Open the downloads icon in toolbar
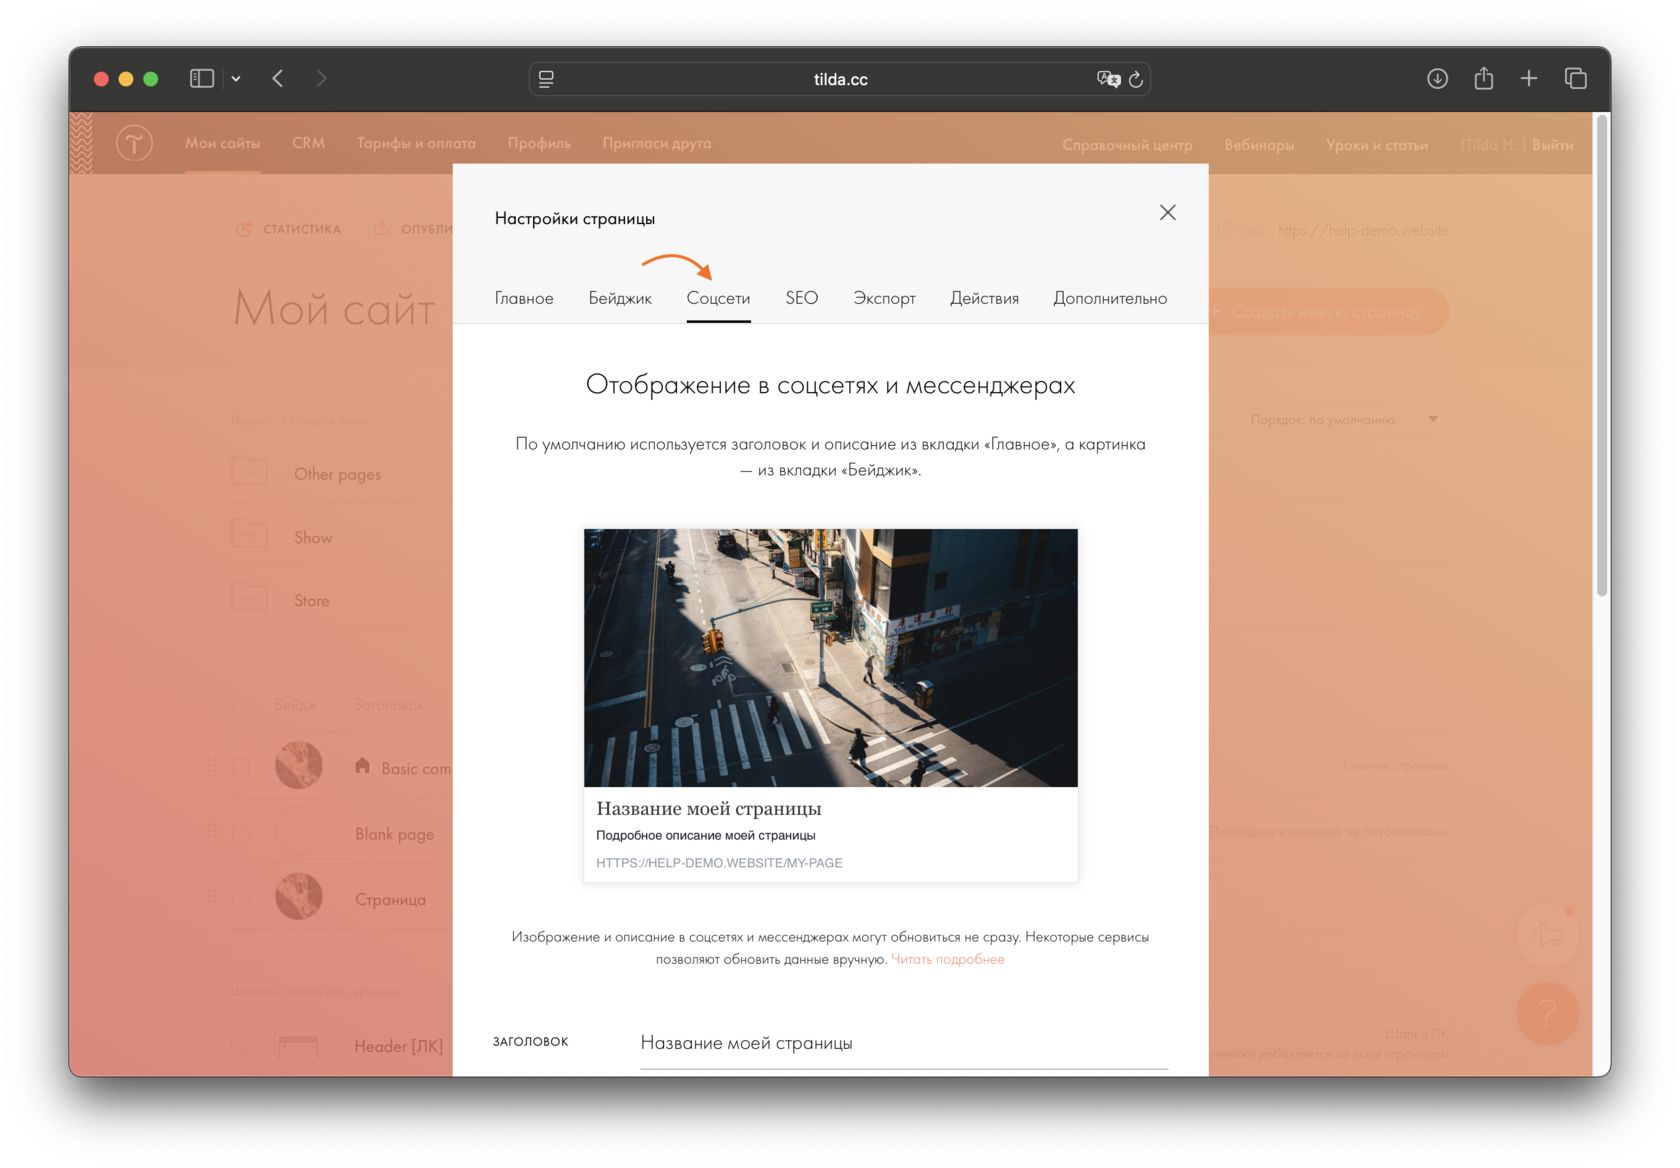The height and width of the screenshot is (1168, 1680). pos(1437,78)
